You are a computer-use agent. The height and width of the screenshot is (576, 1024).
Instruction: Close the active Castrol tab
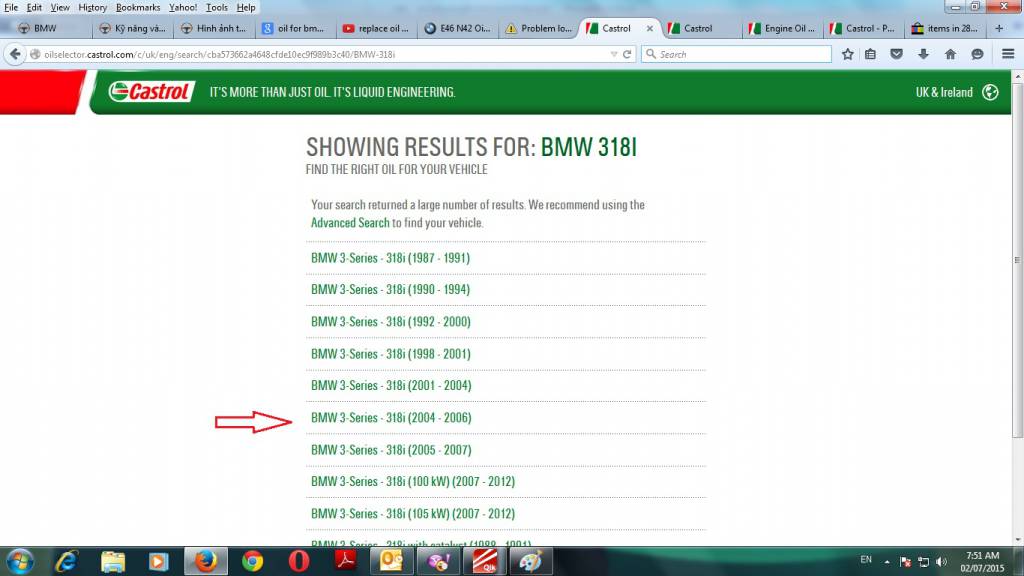point(649,28)
